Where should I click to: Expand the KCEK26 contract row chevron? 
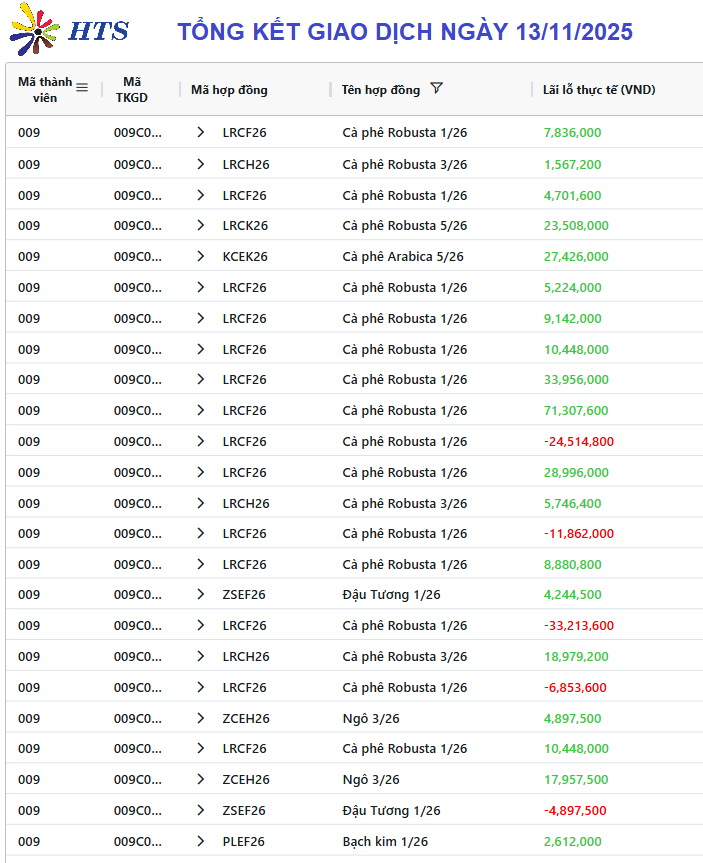(x=201, y=257)
